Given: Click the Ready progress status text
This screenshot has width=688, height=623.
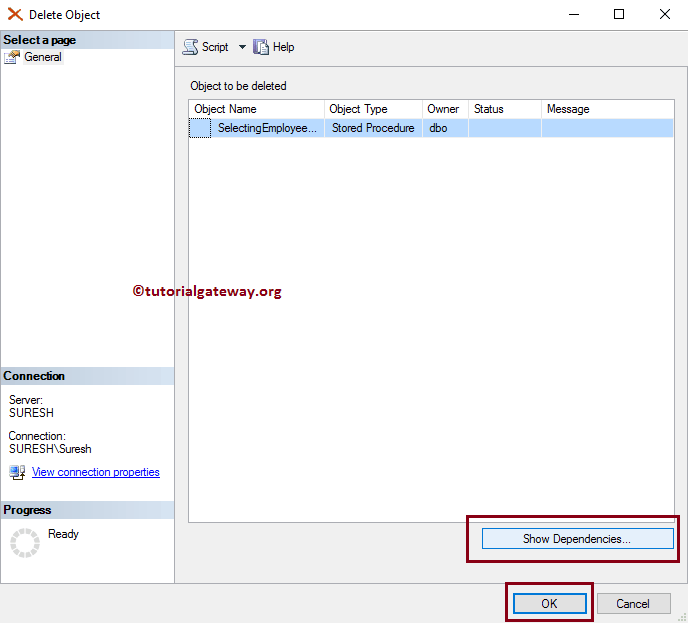Looking at the screenshot, I should tap(63, 534).
